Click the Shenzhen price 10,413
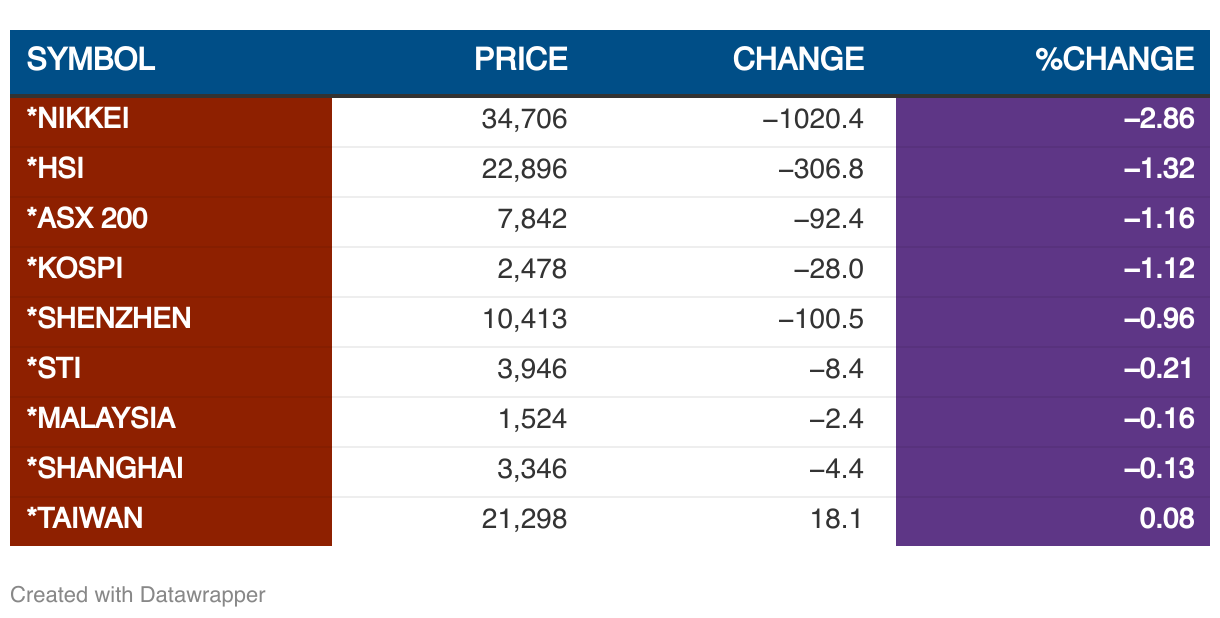Screen dimensions: 1220x618 tap(524, 319)
